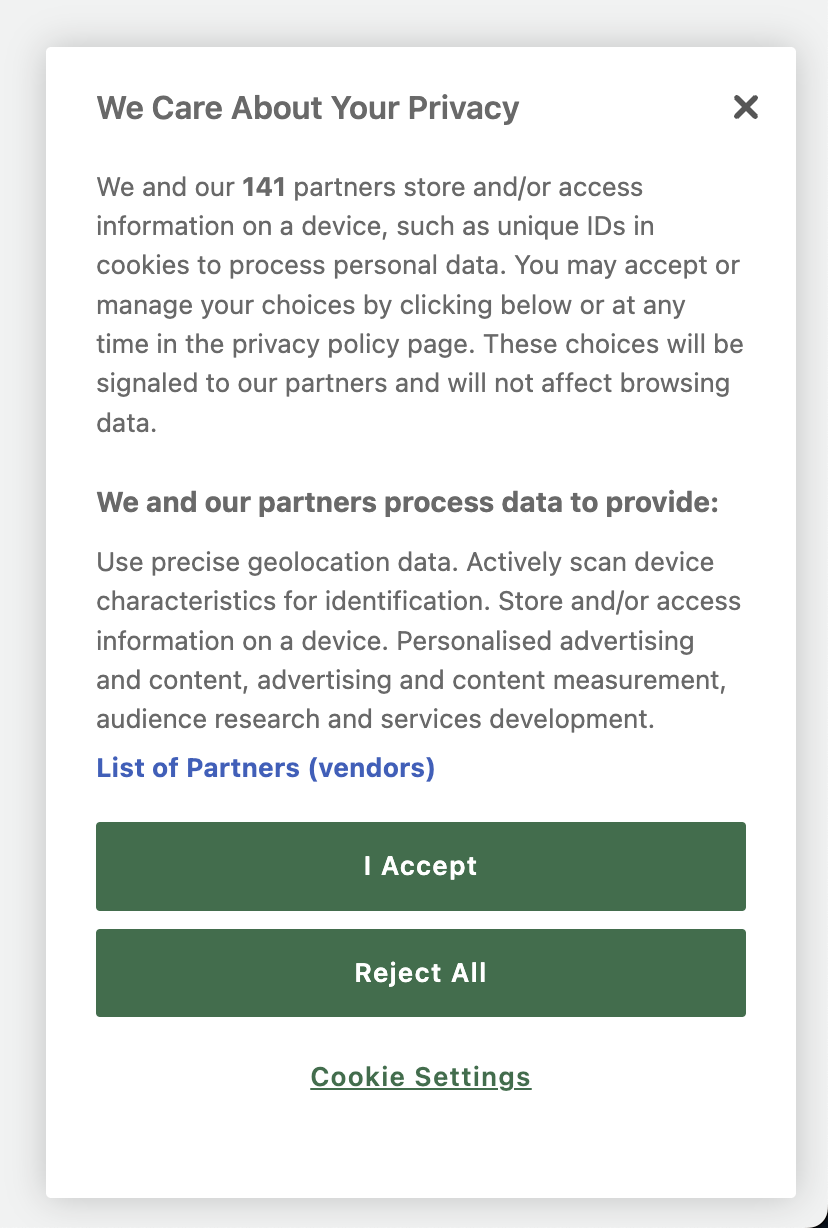Image resolution: width=828 pixels, height=1228 pixels.
Task: Select the bold 141 partners number
Action: pyautogui.click(x=264, y=187)
